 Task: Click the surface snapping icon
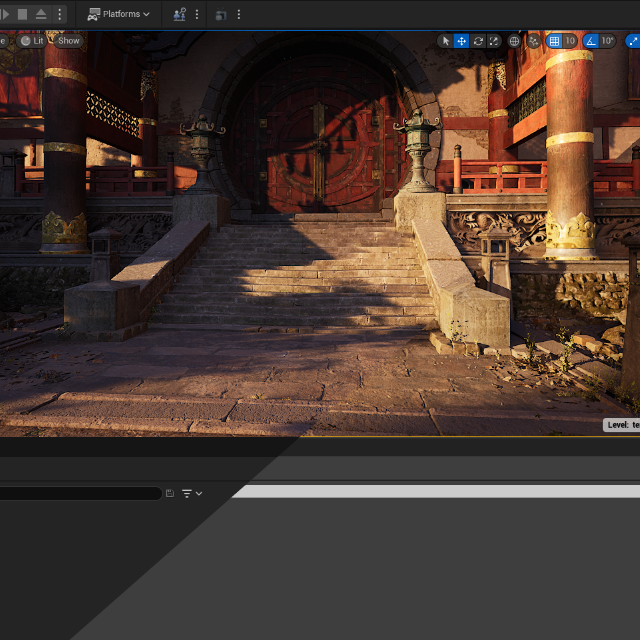[x=533, y=41]
